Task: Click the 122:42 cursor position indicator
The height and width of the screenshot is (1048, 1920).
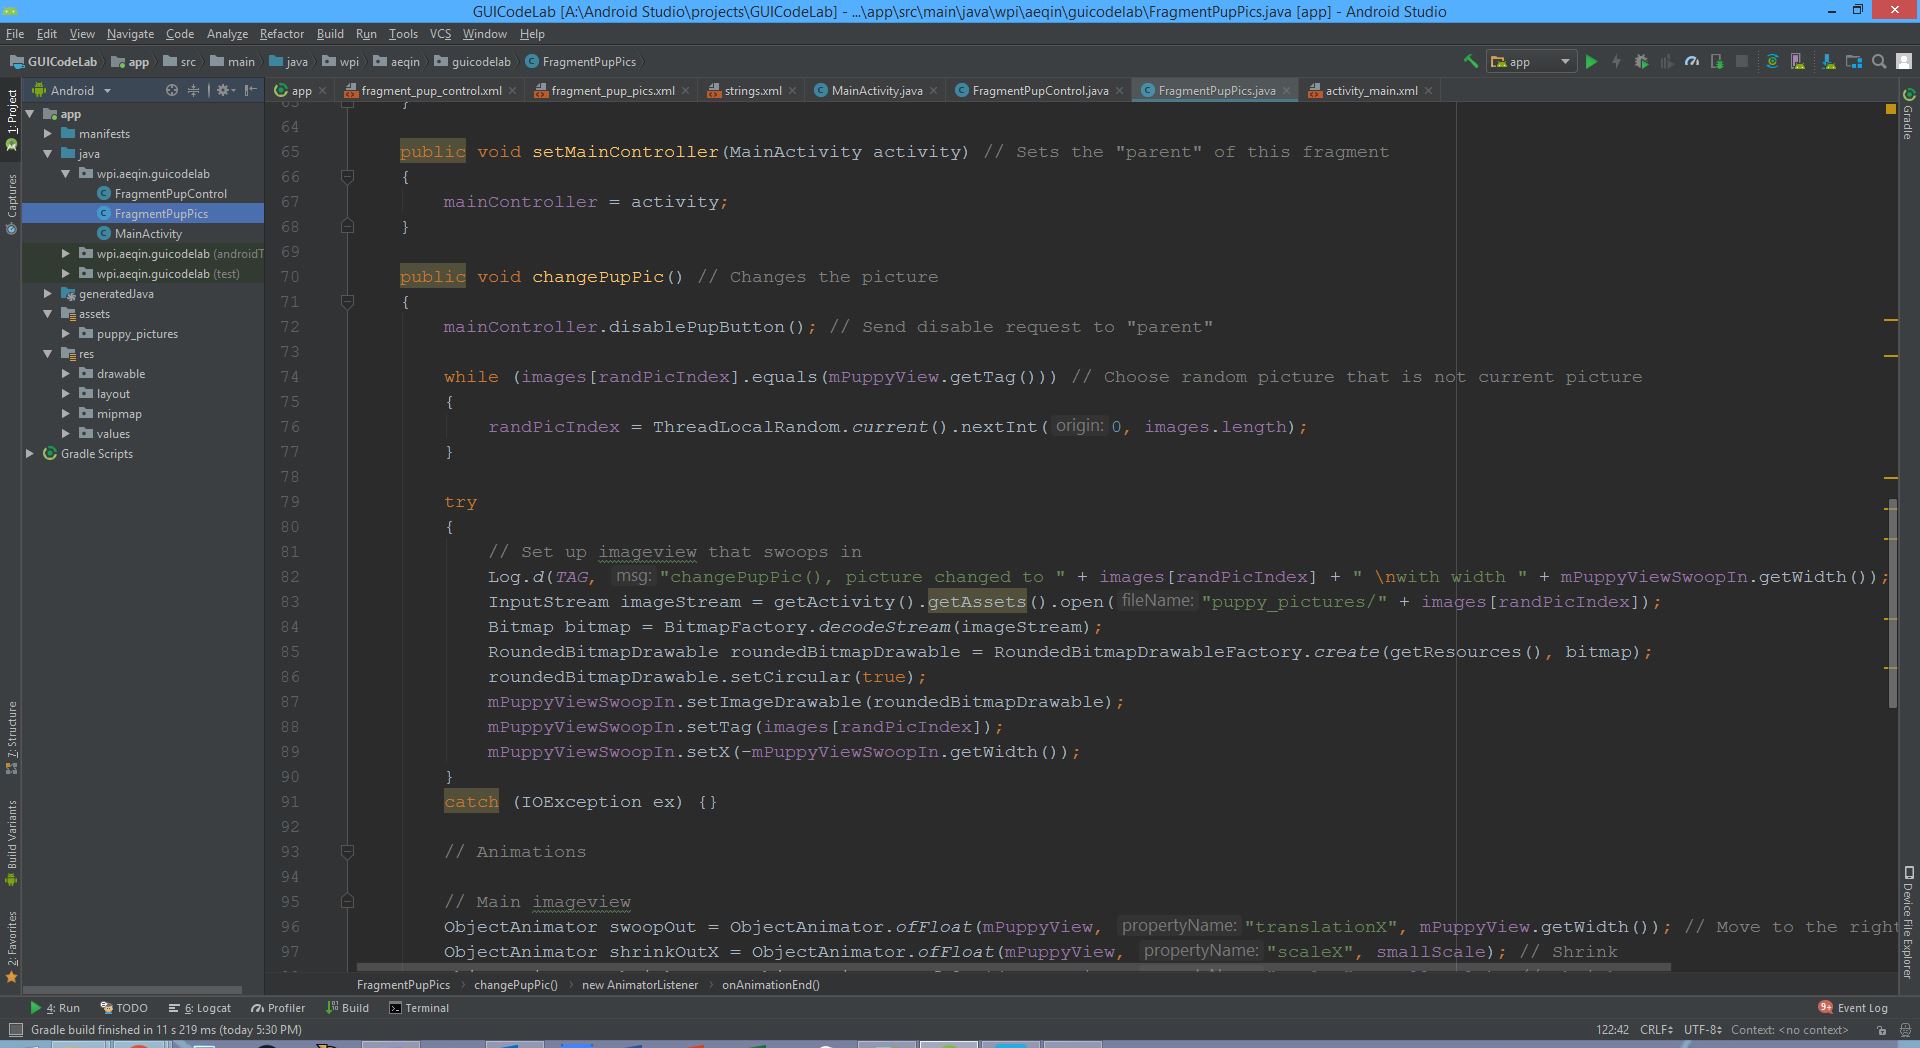Action: coord(1612,1029)
